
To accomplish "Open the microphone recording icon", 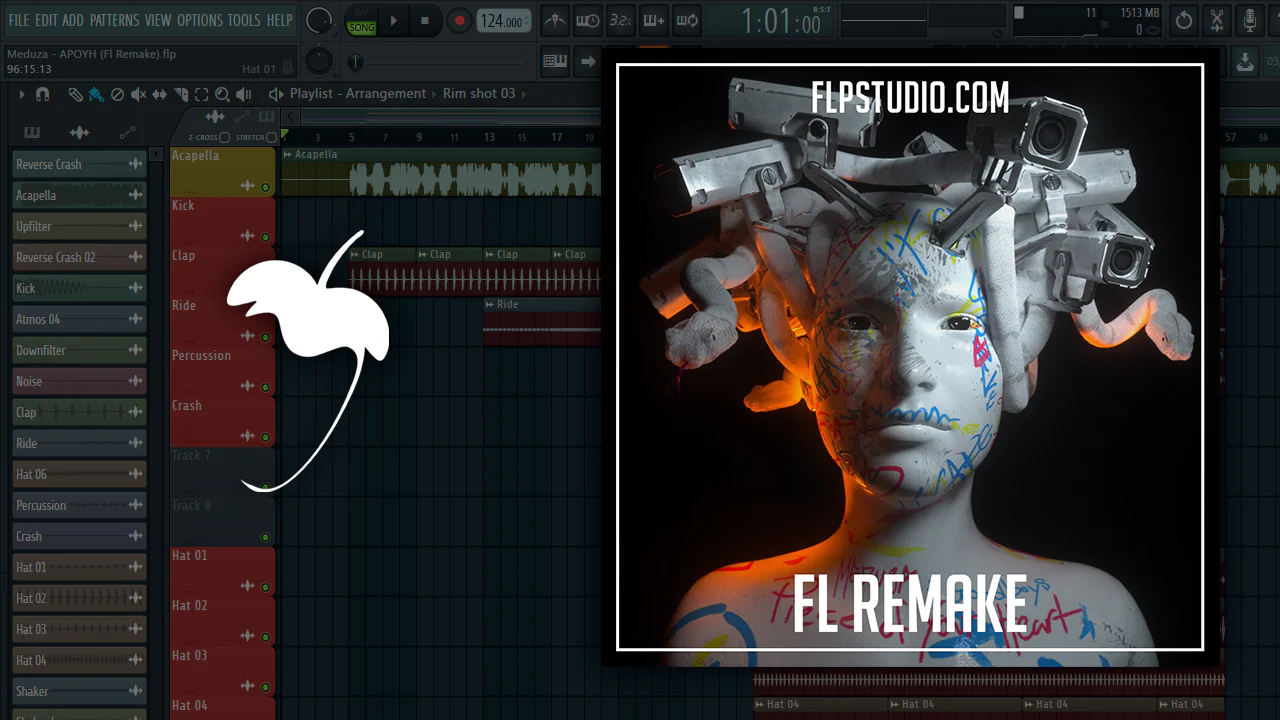I will [x=1249, y=20].
